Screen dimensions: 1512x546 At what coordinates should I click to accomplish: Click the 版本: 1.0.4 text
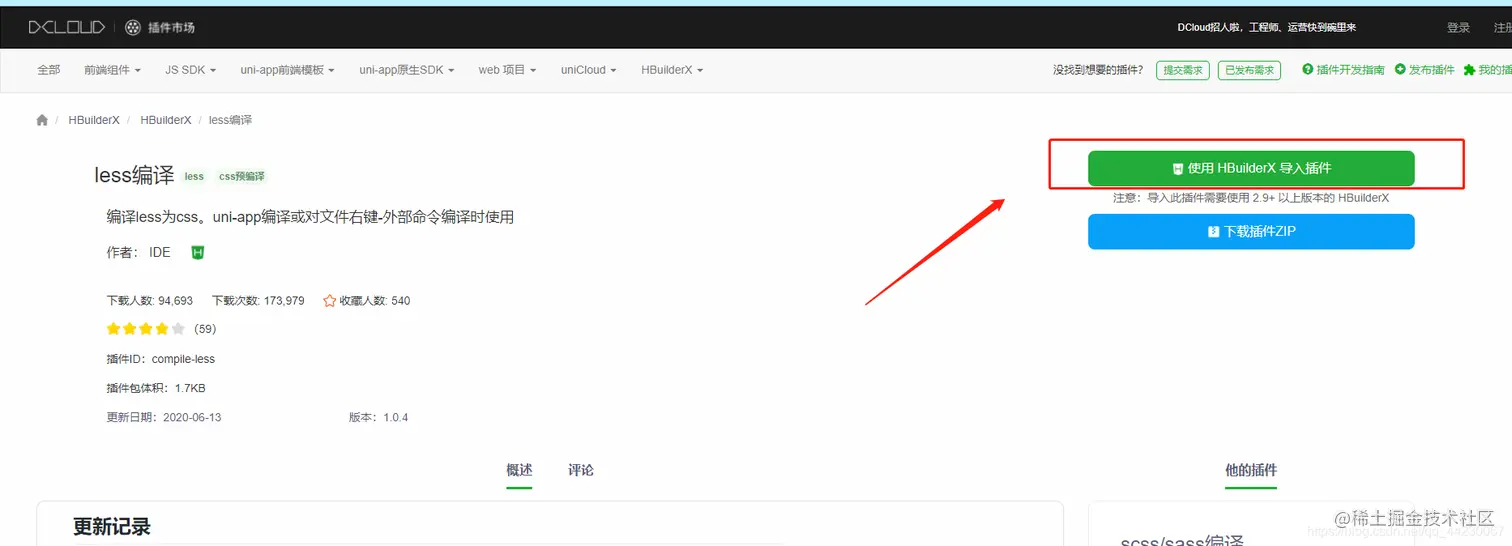[378, 417]
